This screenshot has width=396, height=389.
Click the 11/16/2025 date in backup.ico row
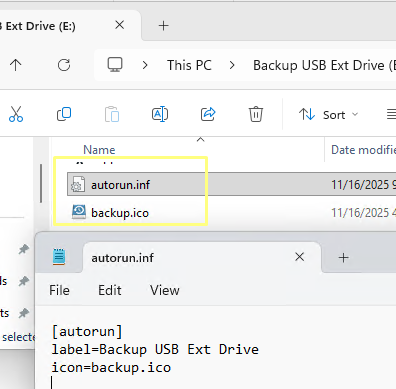(360, 213)
